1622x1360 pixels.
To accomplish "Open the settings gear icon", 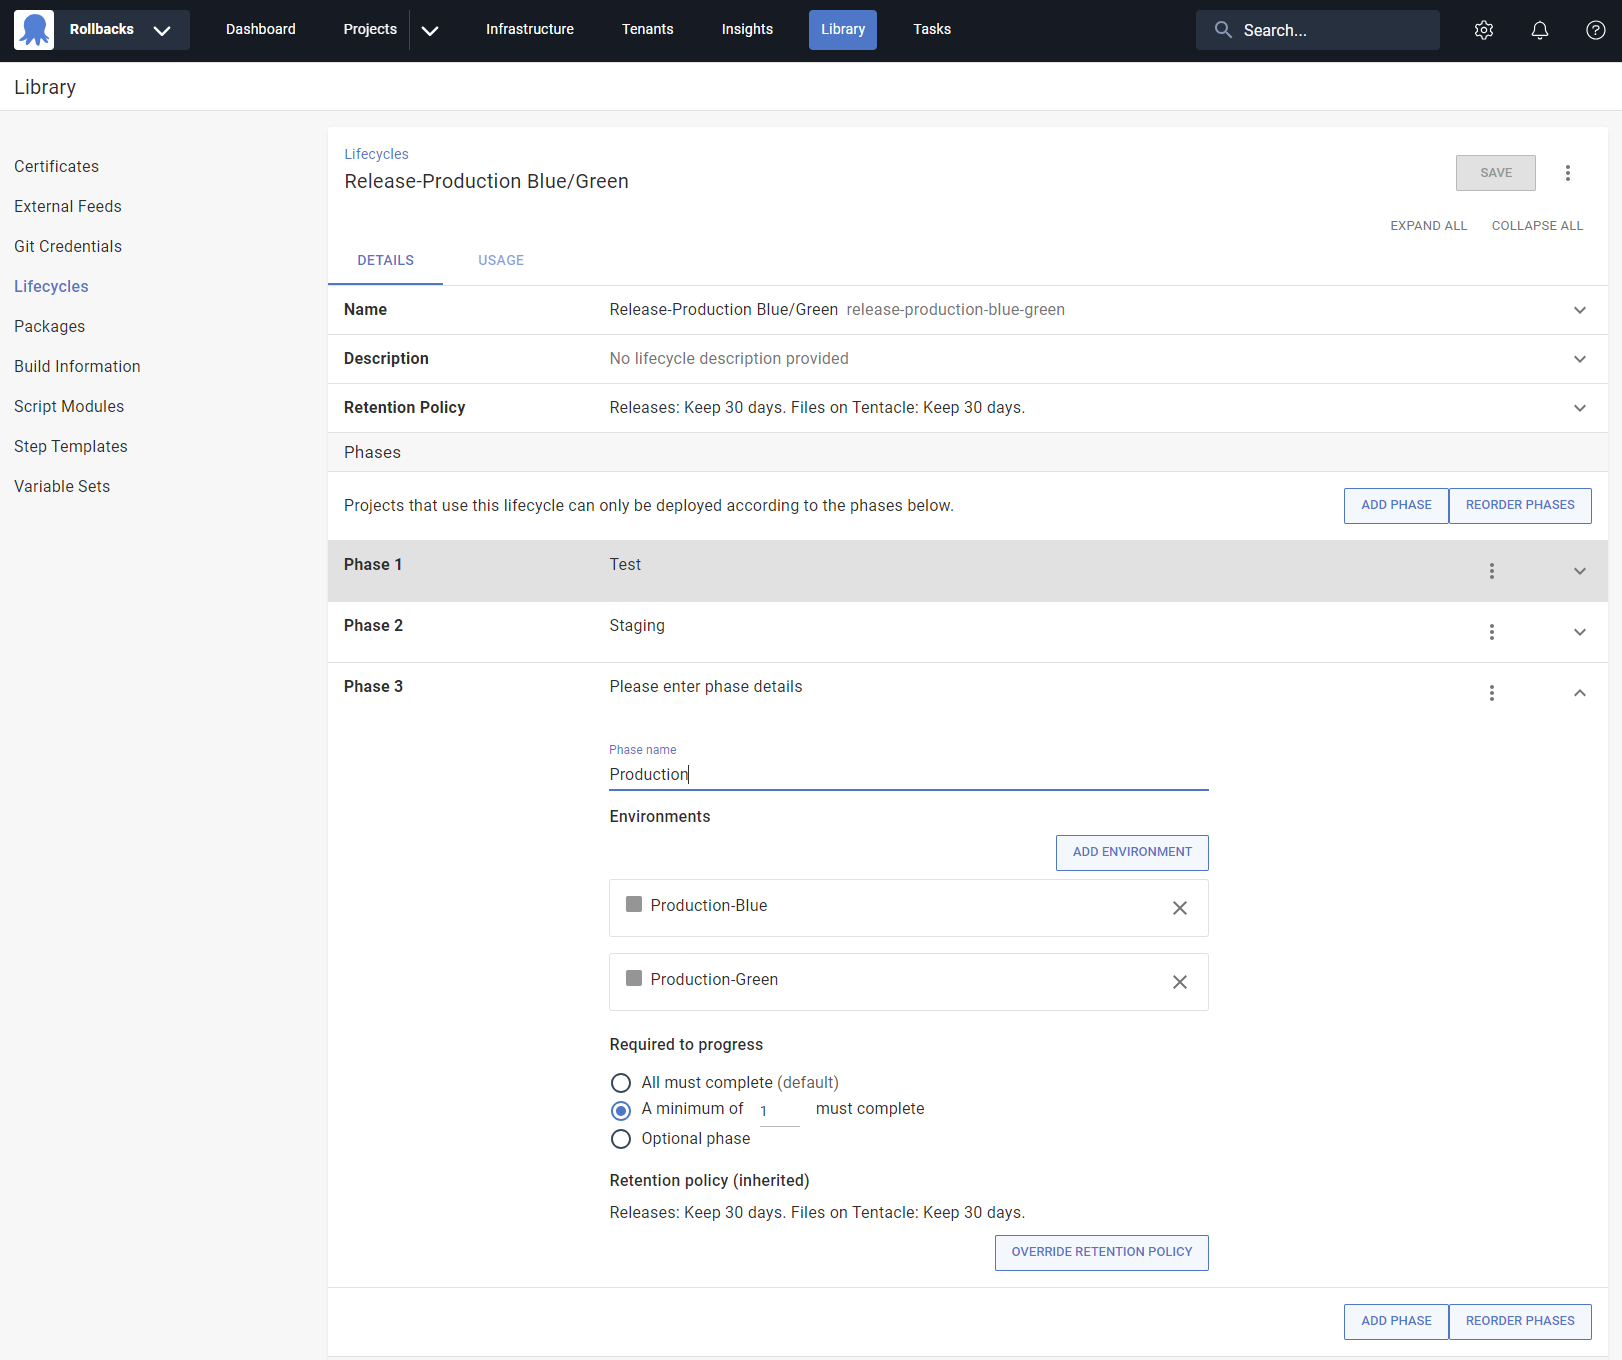I will click(x=1483, y=30).
